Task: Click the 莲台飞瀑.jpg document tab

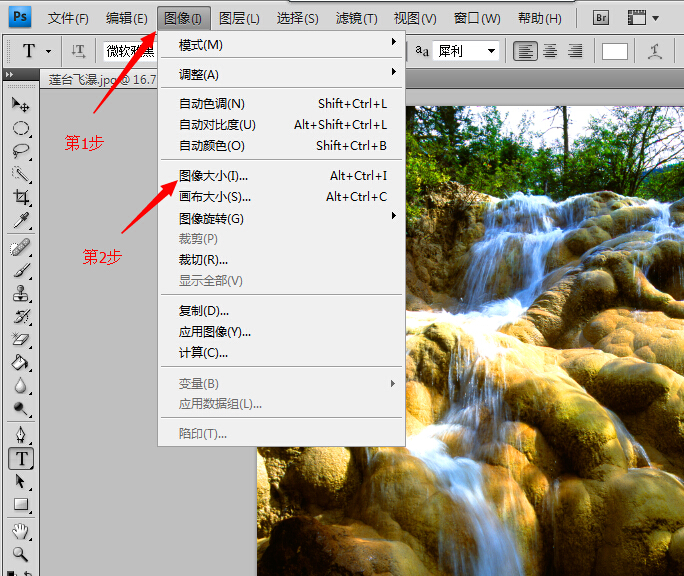Action: [x=98, y=79]
